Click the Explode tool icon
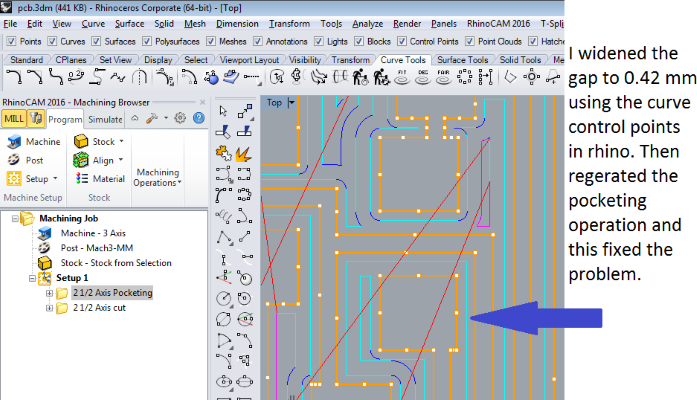The image size is (697, 400). coord(244,153)
